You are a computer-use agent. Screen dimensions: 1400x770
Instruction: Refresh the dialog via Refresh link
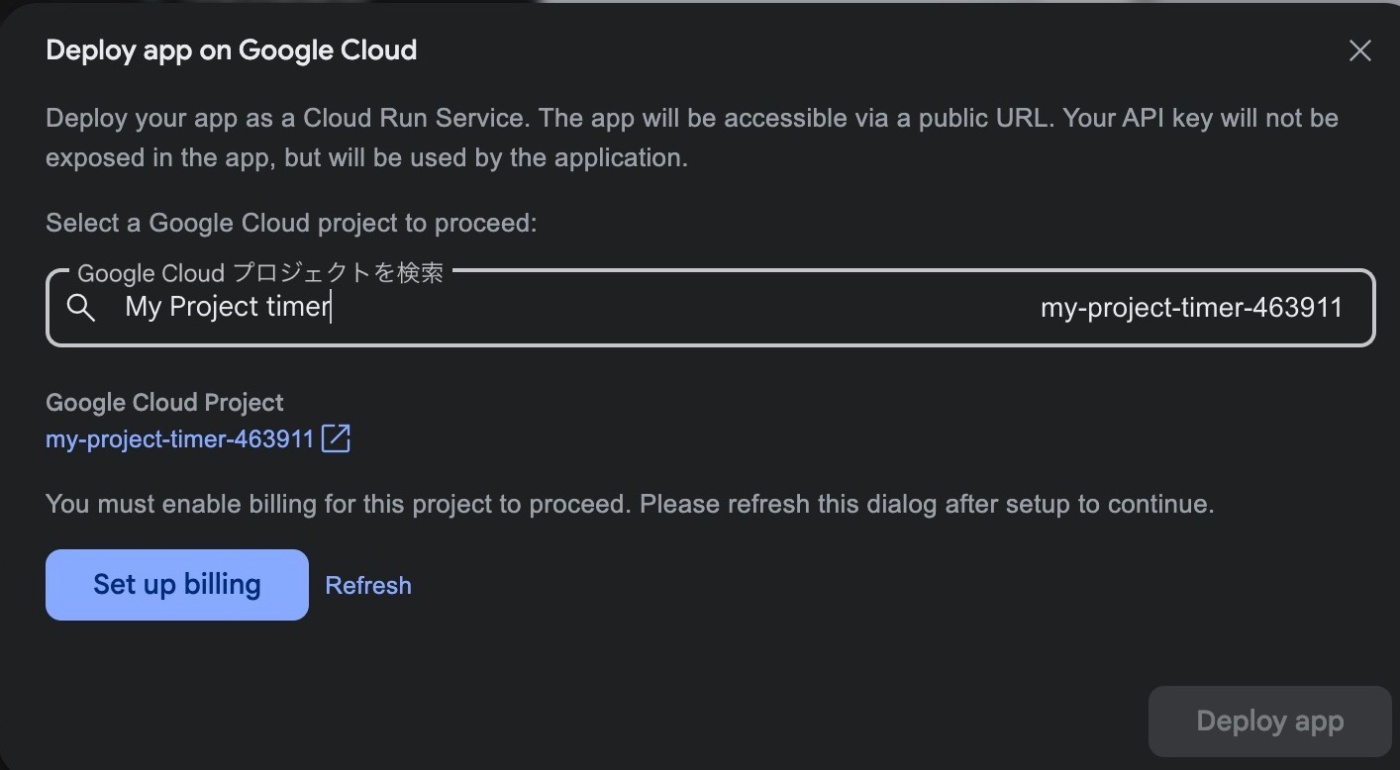pos(368,585)
